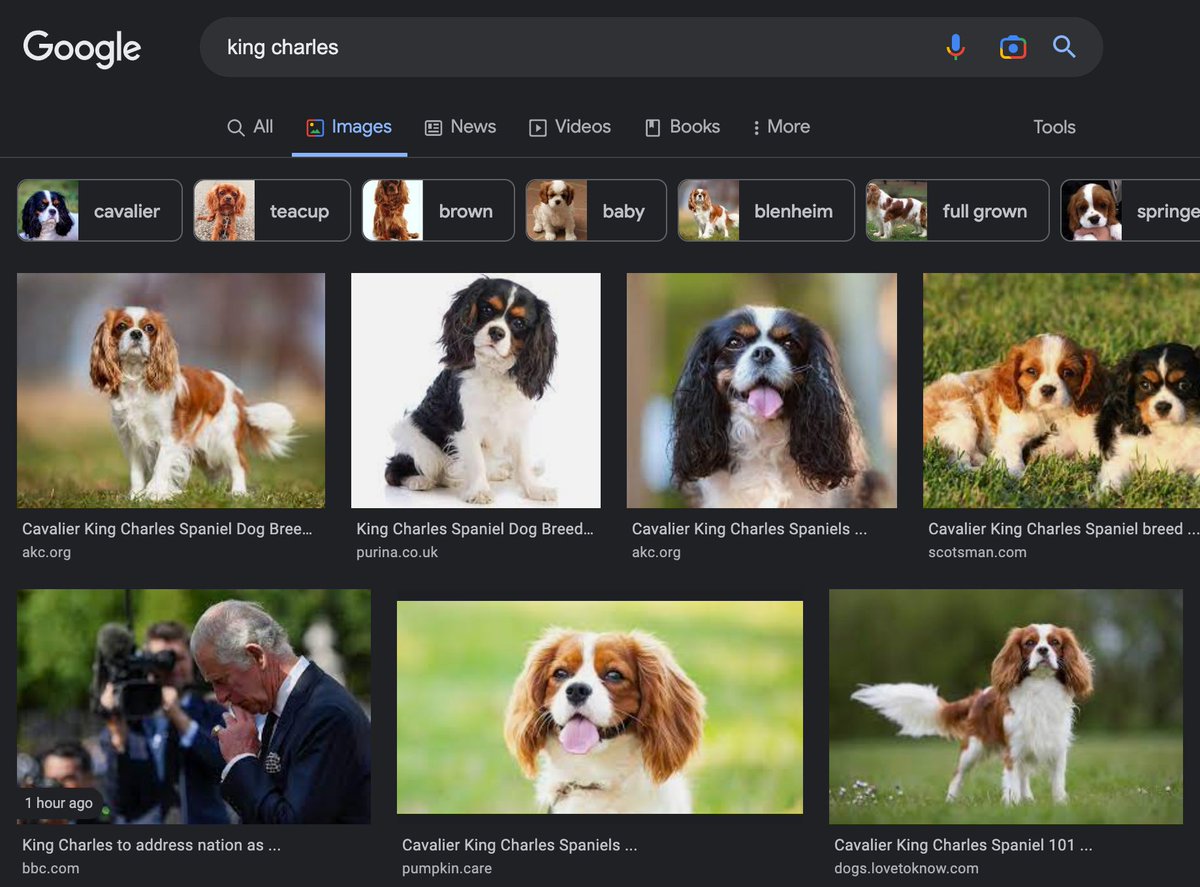Screen dimensions: 1200x887
Task: Click the full grown chip dog thumbnail
Action: tap(897, 210)
